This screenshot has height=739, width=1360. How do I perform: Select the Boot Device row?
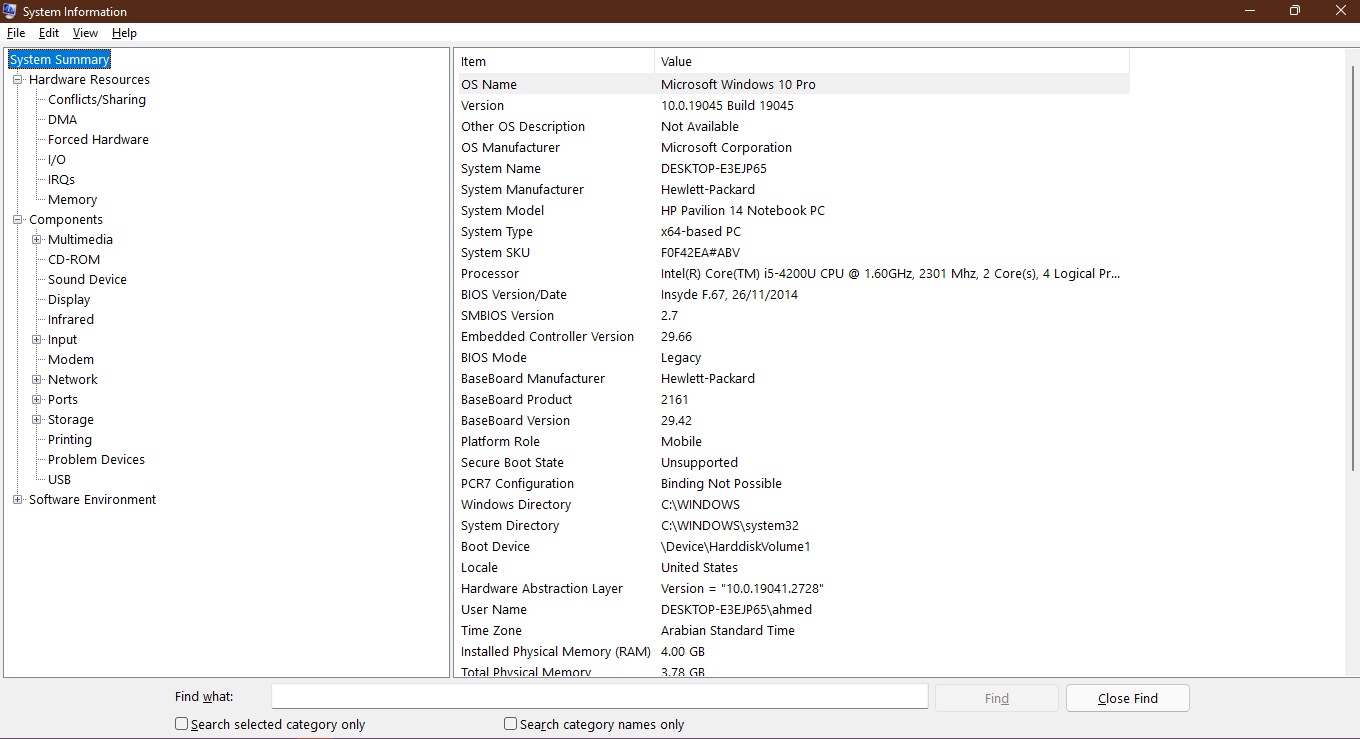coord(794,547)
